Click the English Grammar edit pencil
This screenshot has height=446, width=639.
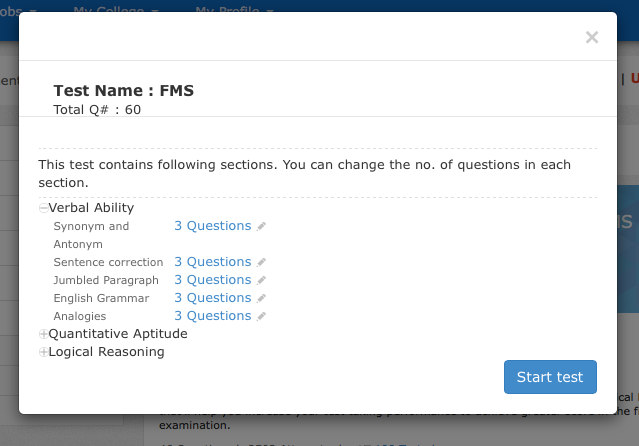click(x=262, y=299)
